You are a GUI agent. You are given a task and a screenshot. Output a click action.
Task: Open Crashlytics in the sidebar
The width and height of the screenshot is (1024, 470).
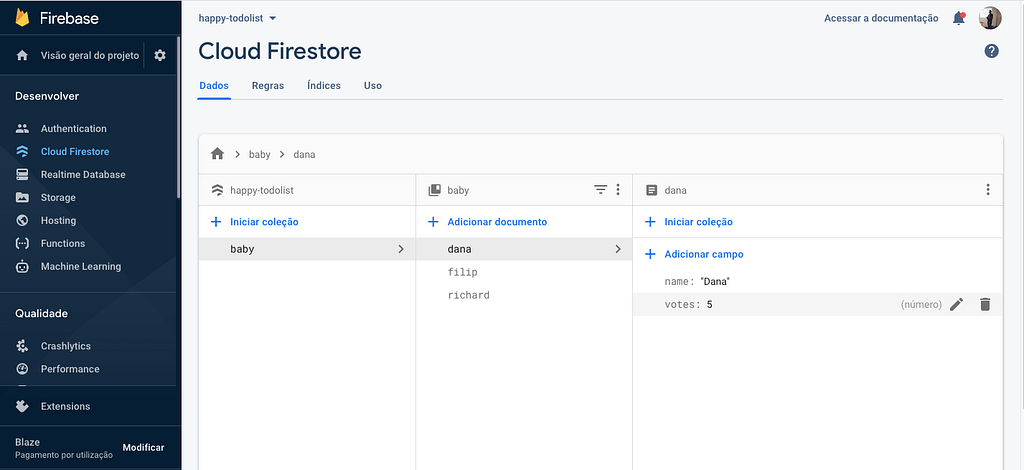66,346
